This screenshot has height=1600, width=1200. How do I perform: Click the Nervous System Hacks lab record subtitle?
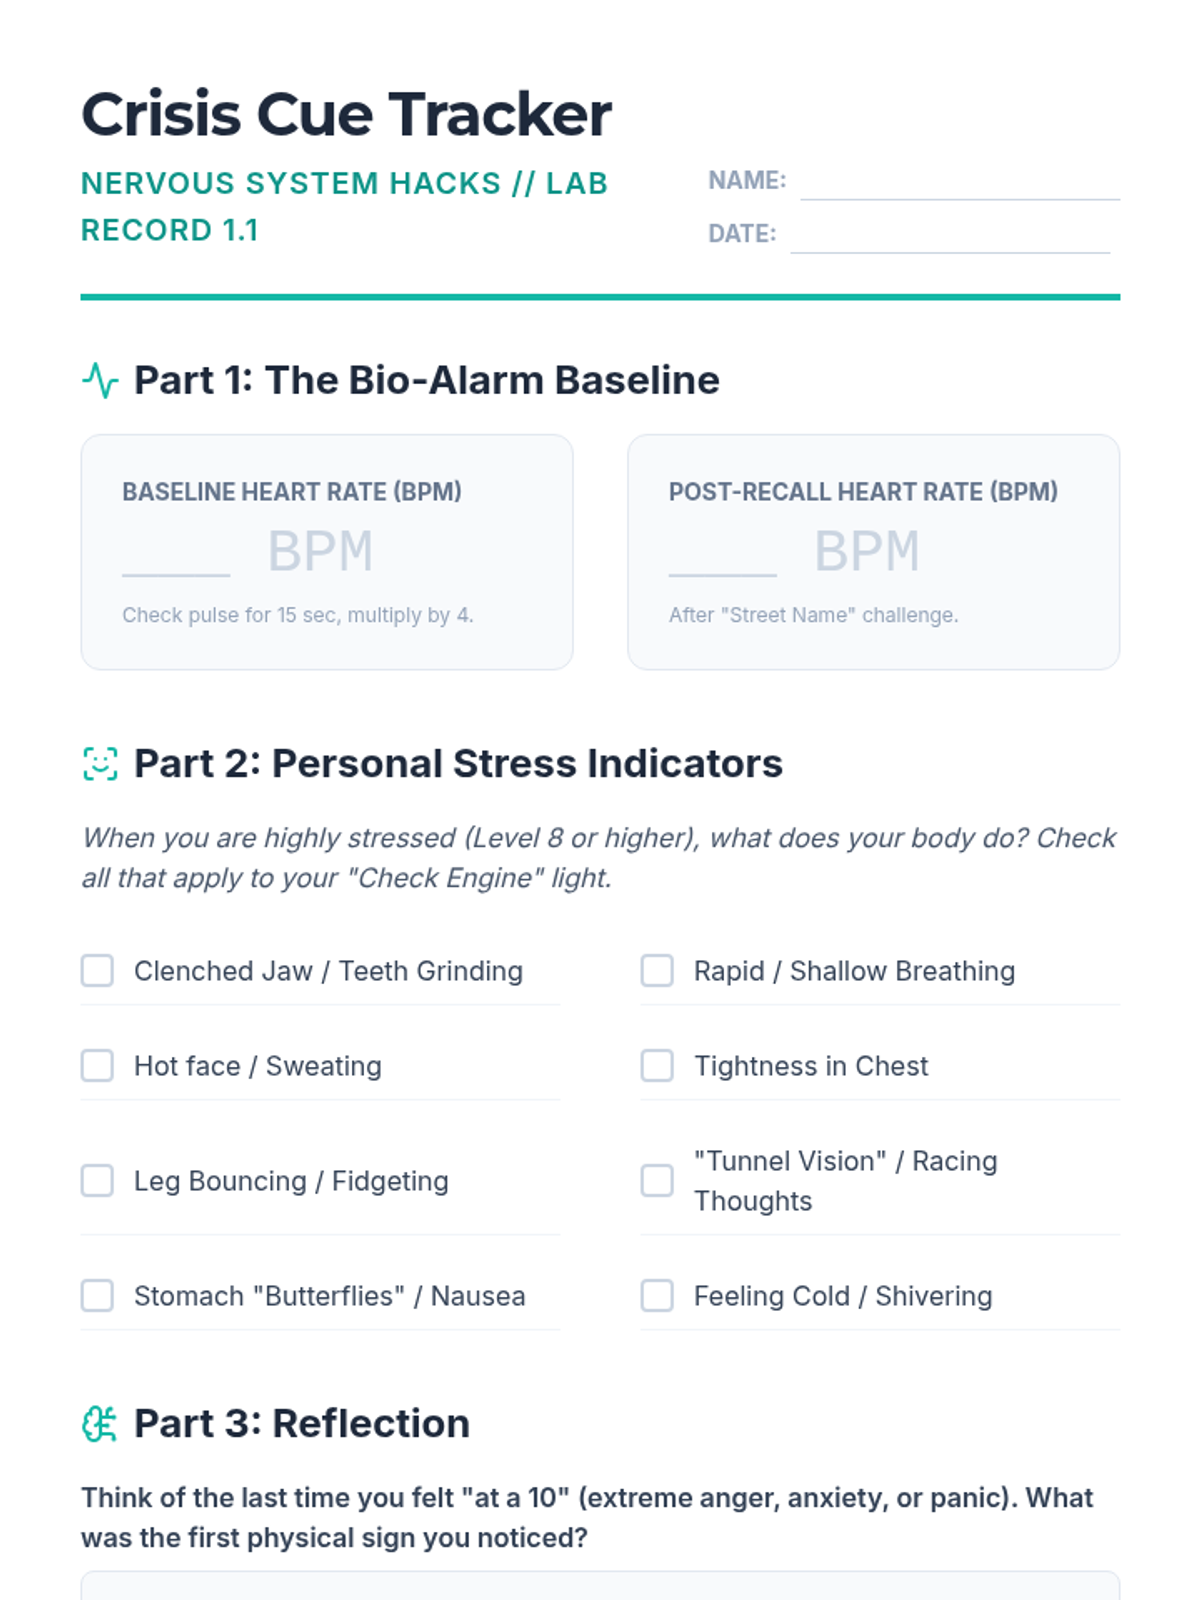click(344, 206)
